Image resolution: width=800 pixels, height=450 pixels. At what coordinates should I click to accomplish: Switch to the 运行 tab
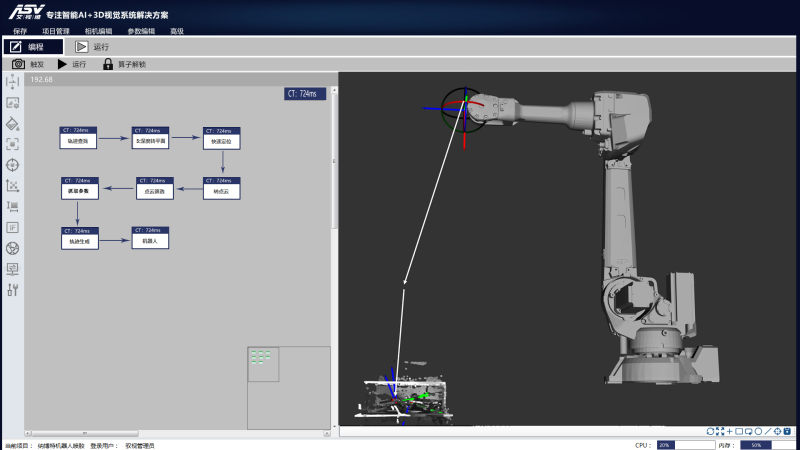[92, 46]
